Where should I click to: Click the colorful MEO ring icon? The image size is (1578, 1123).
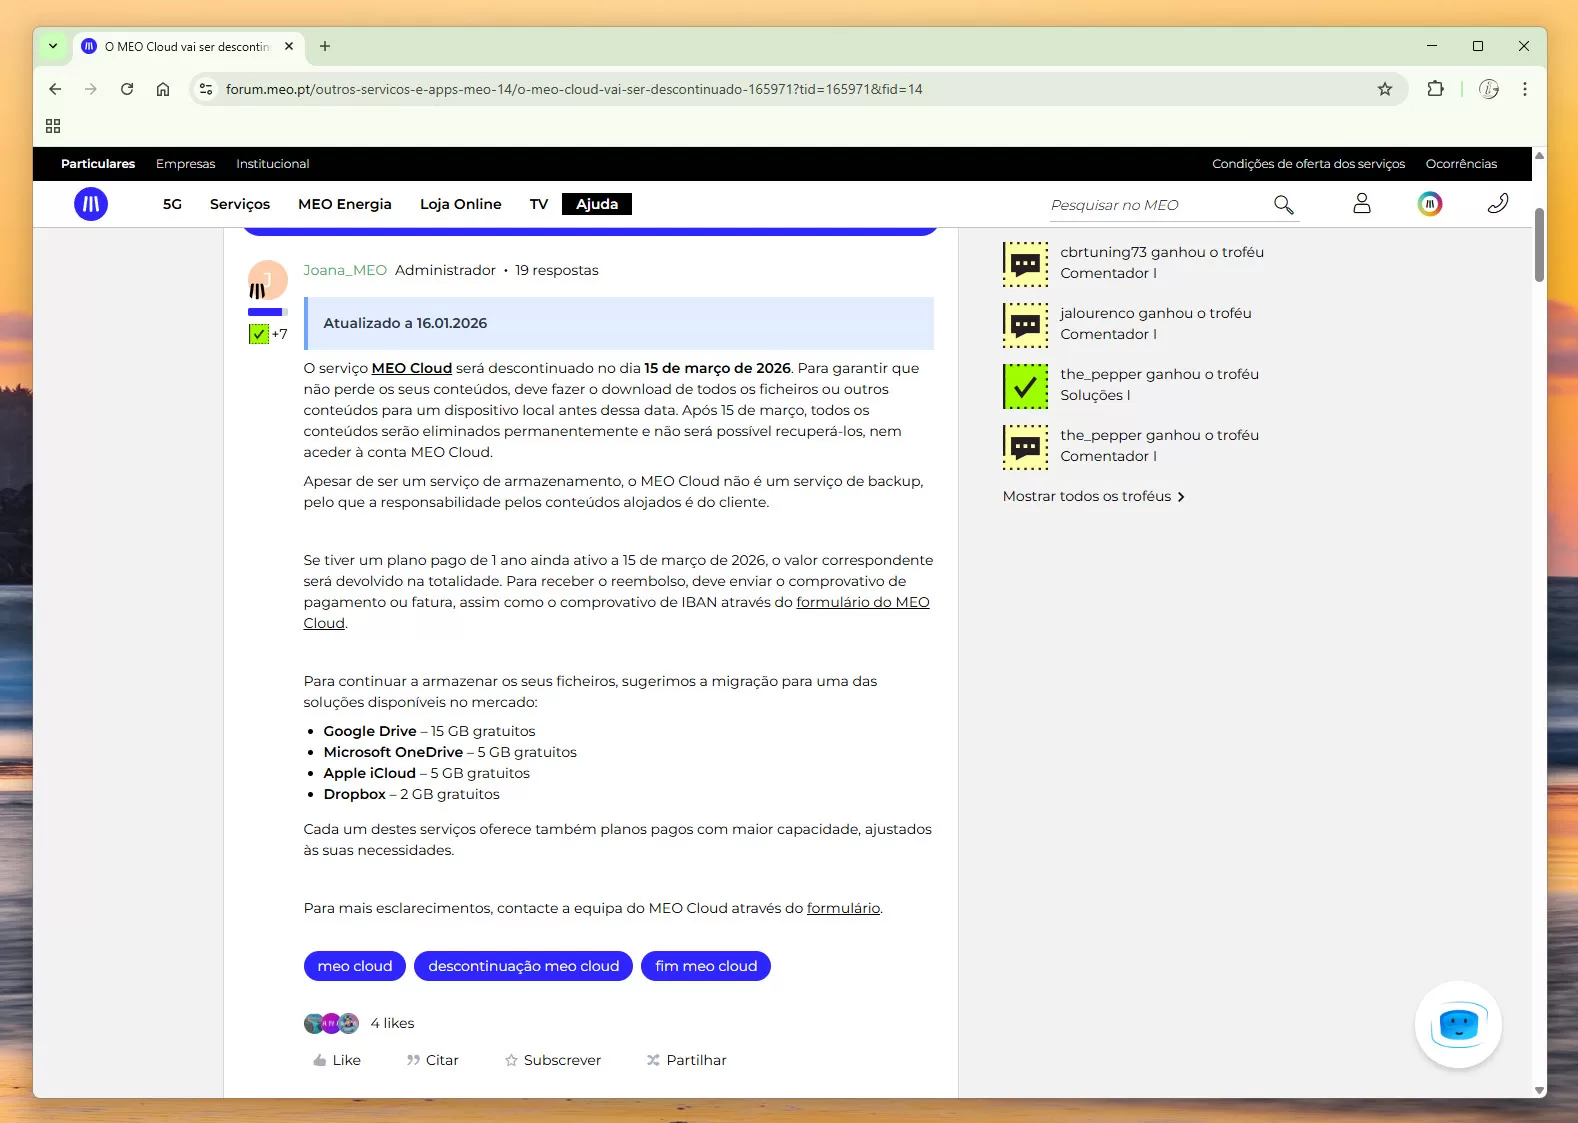(x=1430, y=204)
